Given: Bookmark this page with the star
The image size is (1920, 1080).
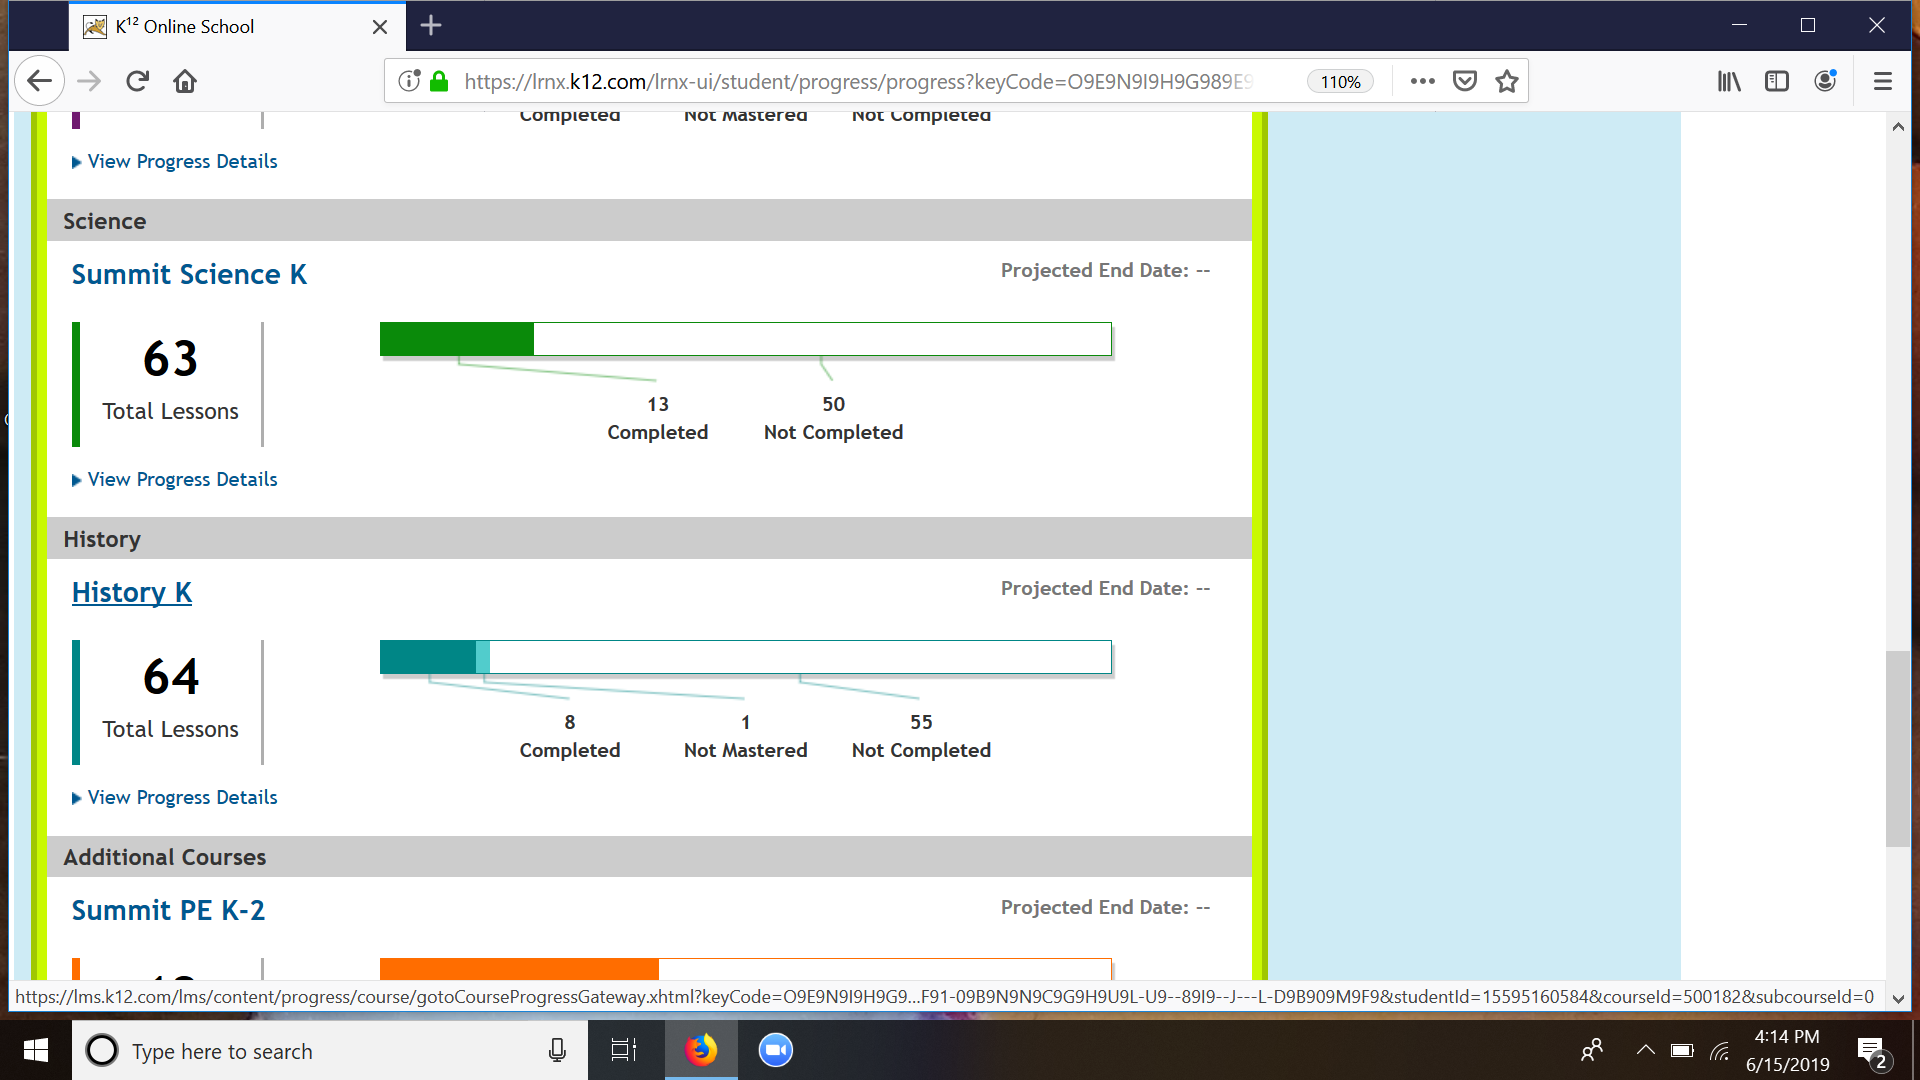Looking at the screenshot, I should click(x=1507, y=81).
